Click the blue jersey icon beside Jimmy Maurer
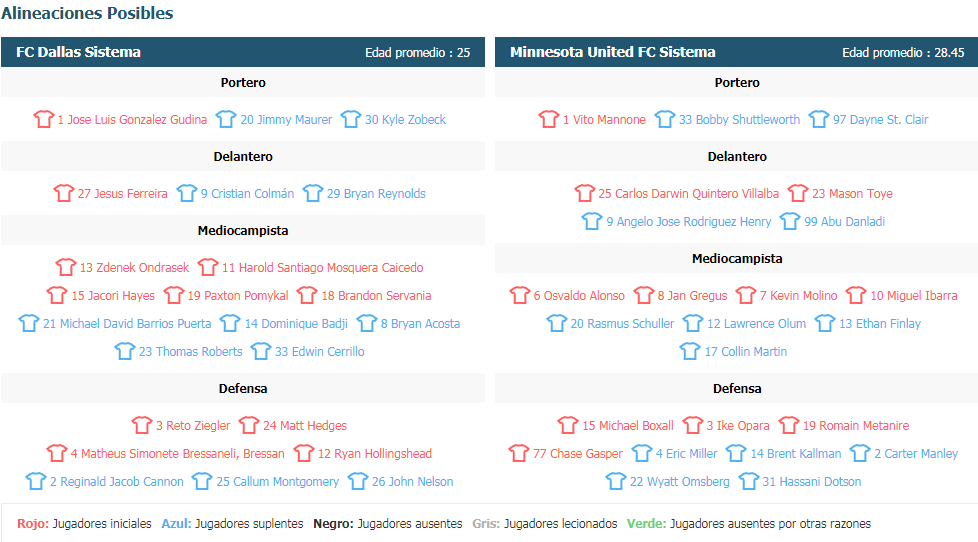 click(226, 119)
